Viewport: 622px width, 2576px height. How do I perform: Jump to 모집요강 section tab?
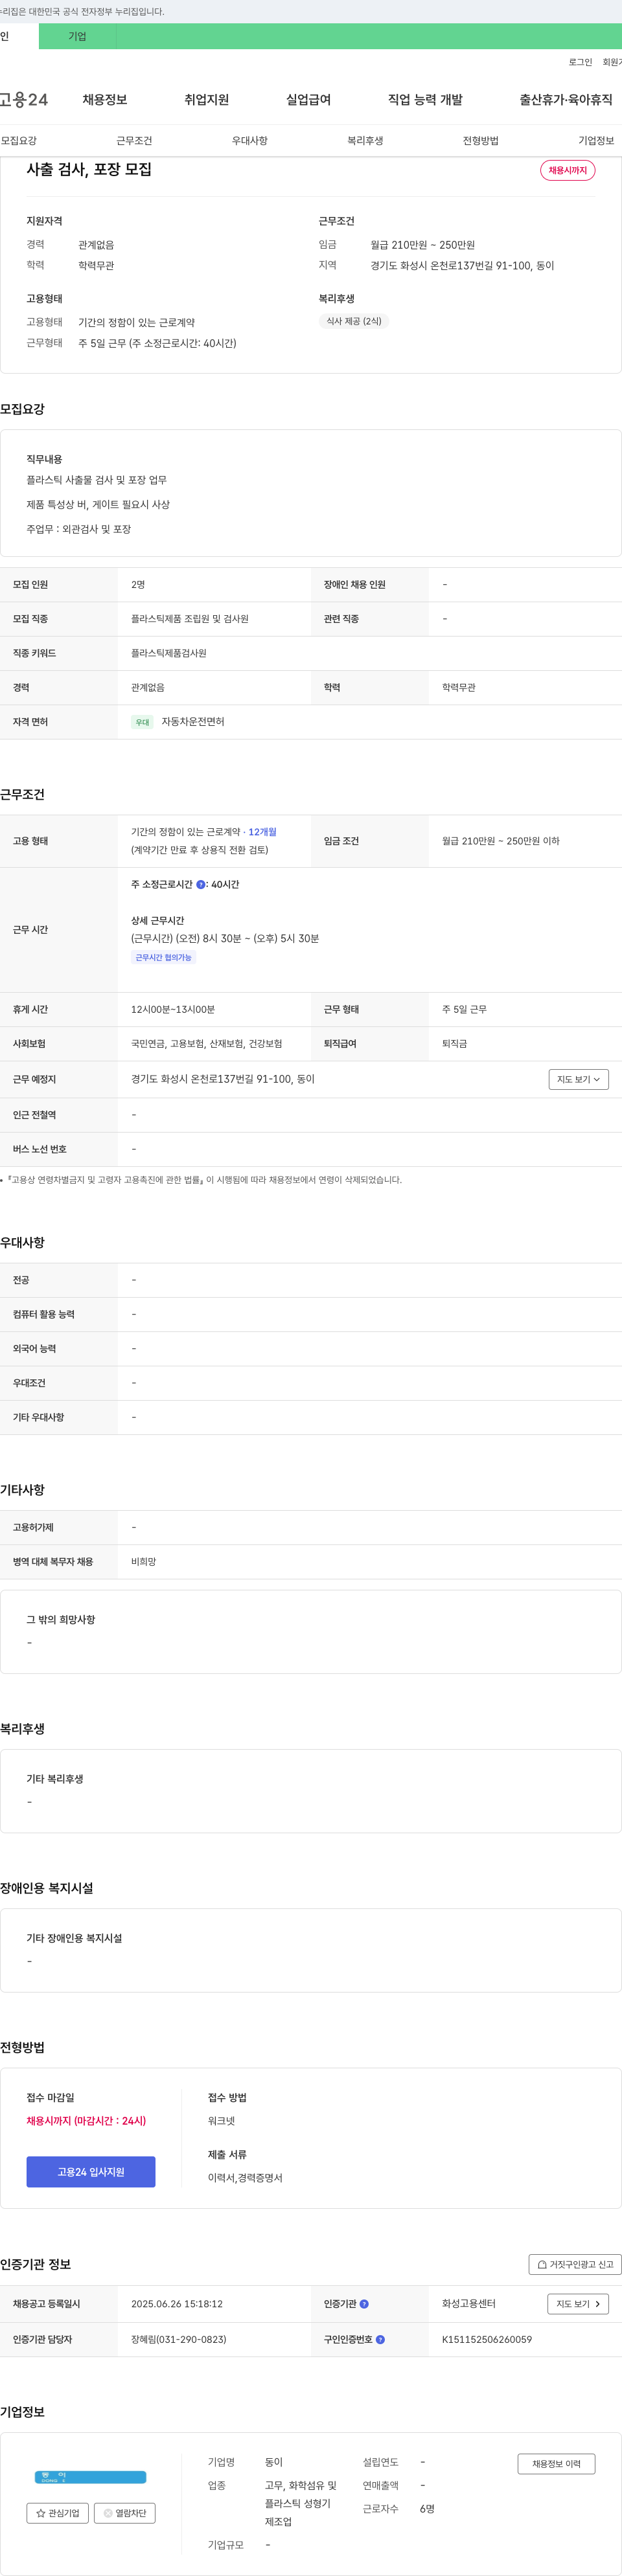pyautogui.click(x=19, y=140)
